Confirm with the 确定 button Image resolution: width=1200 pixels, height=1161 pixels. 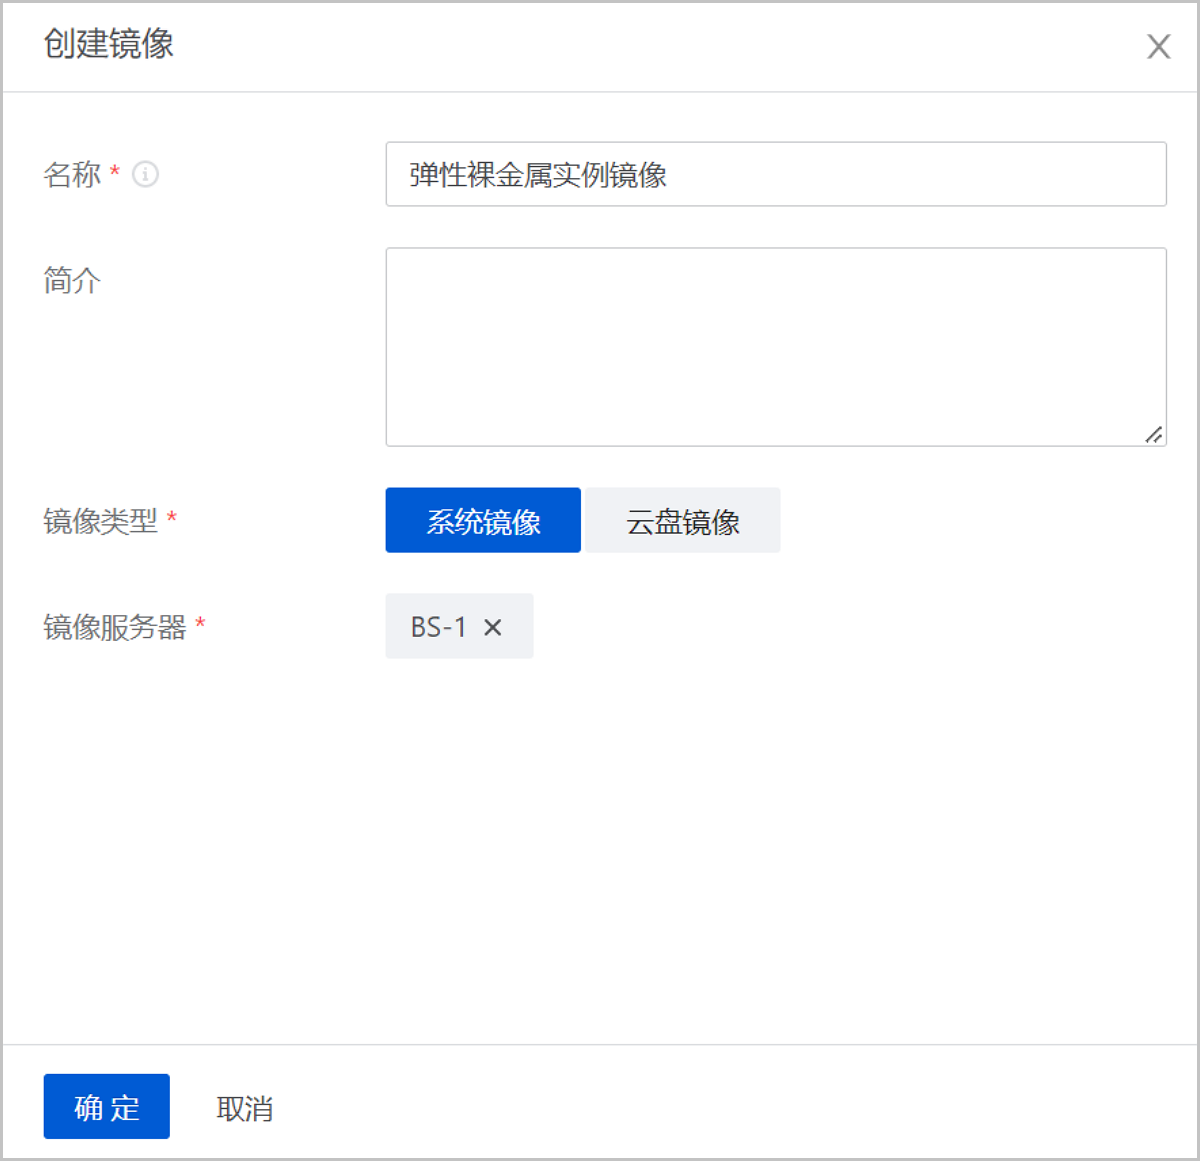pos(107,1107)
